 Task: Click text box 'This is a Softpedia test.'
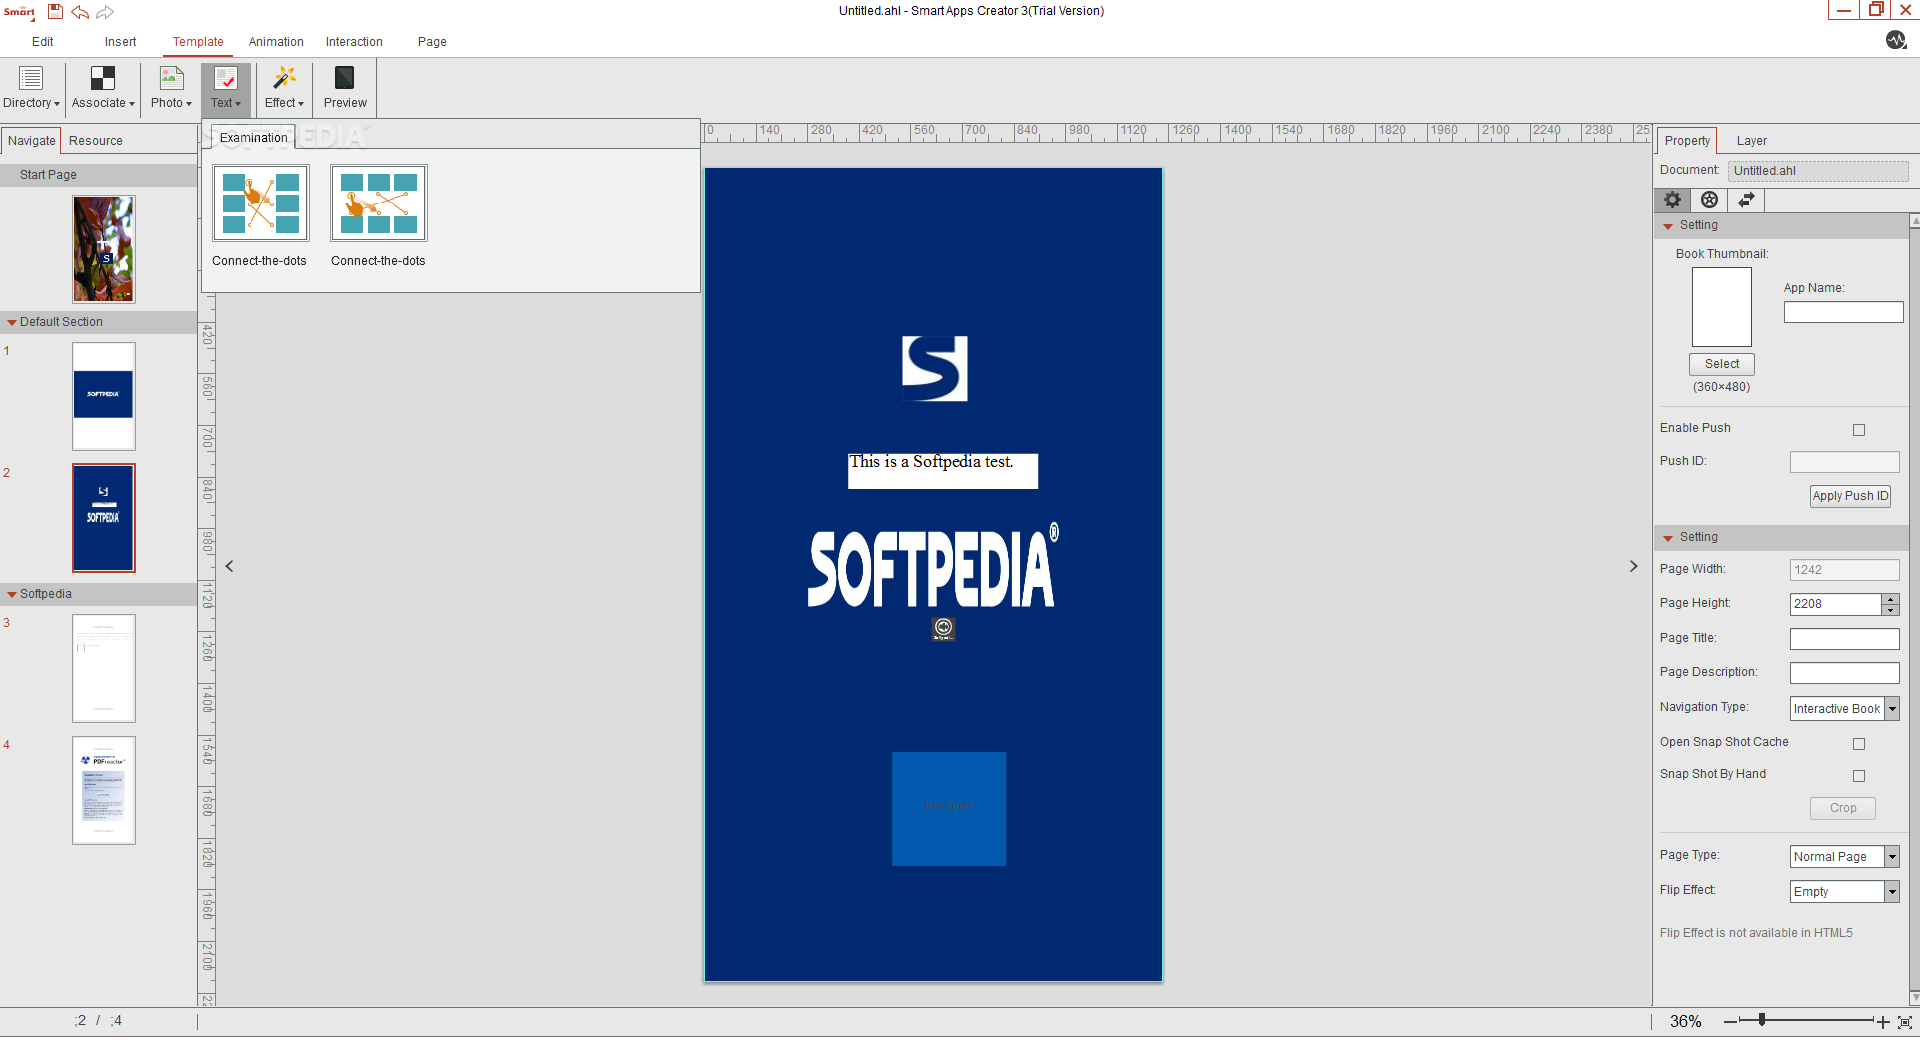coord(943,471)
